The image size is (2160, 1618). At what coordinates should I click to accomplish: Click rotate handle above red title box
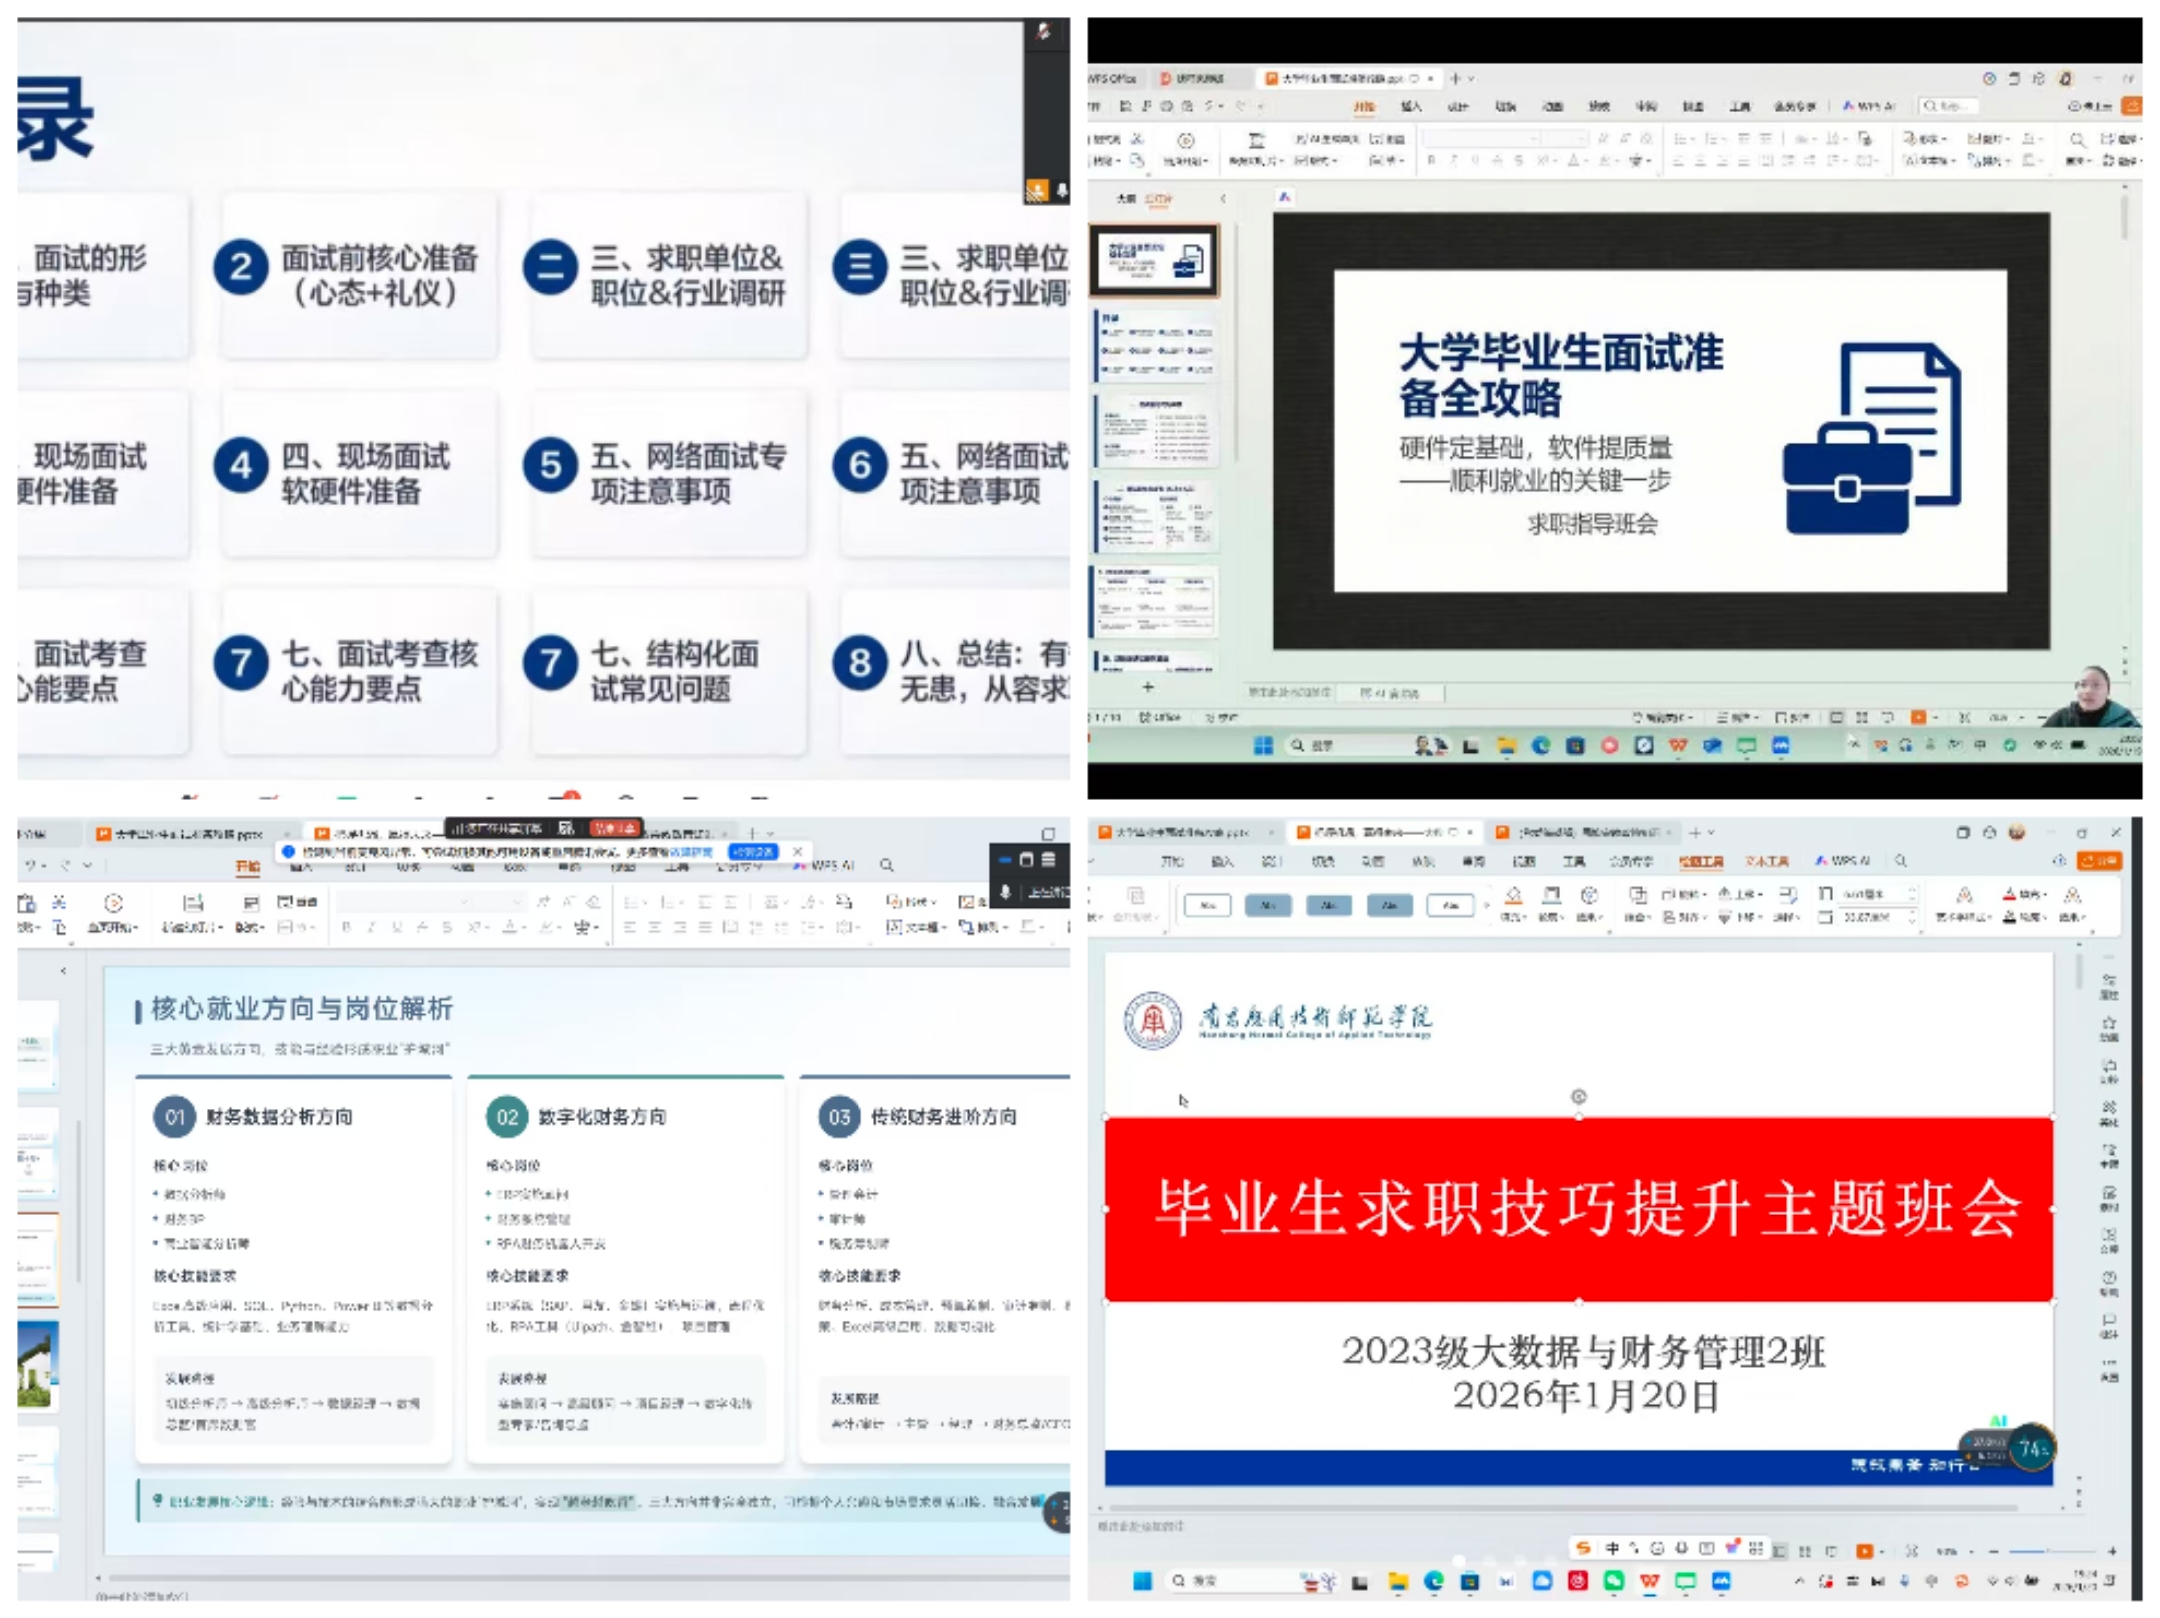1578,1097
